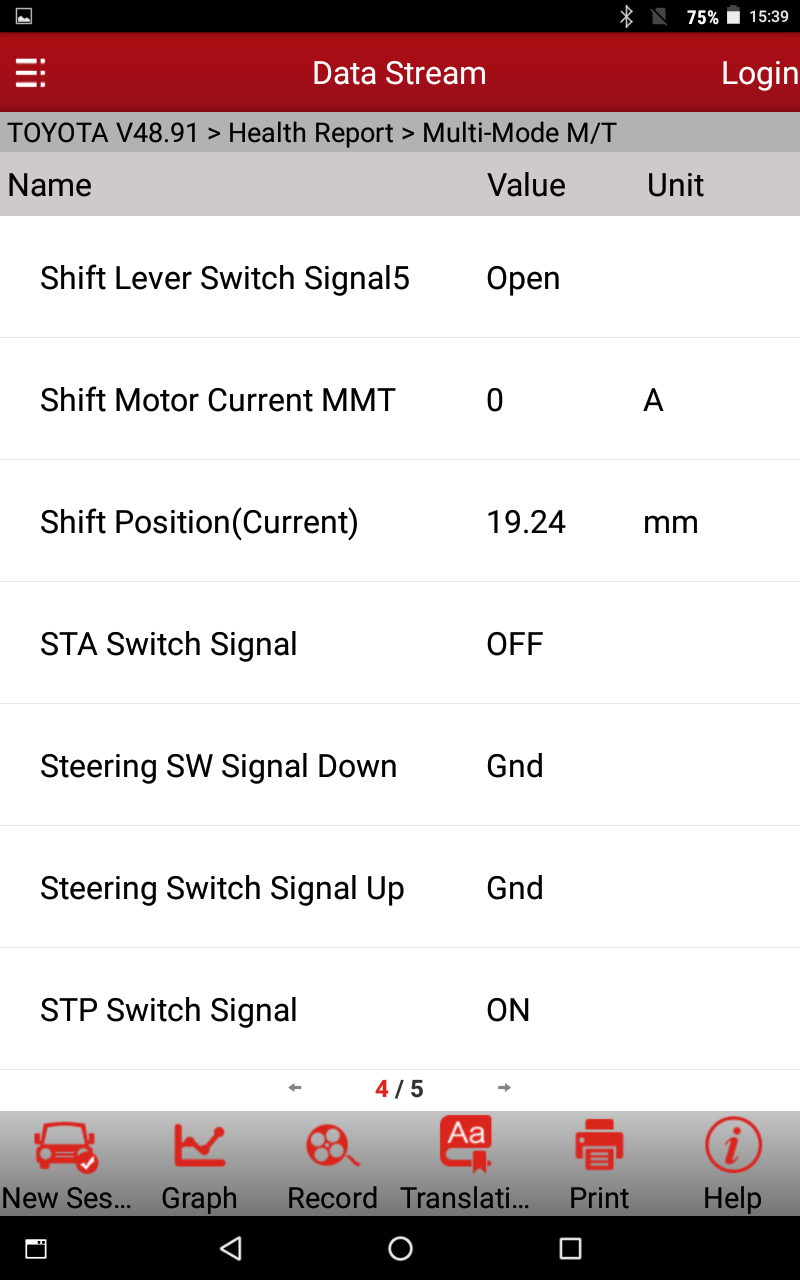Open Android recent apps square button
The height and width of the screenshot is (1280, 800).
point(570,1248)
